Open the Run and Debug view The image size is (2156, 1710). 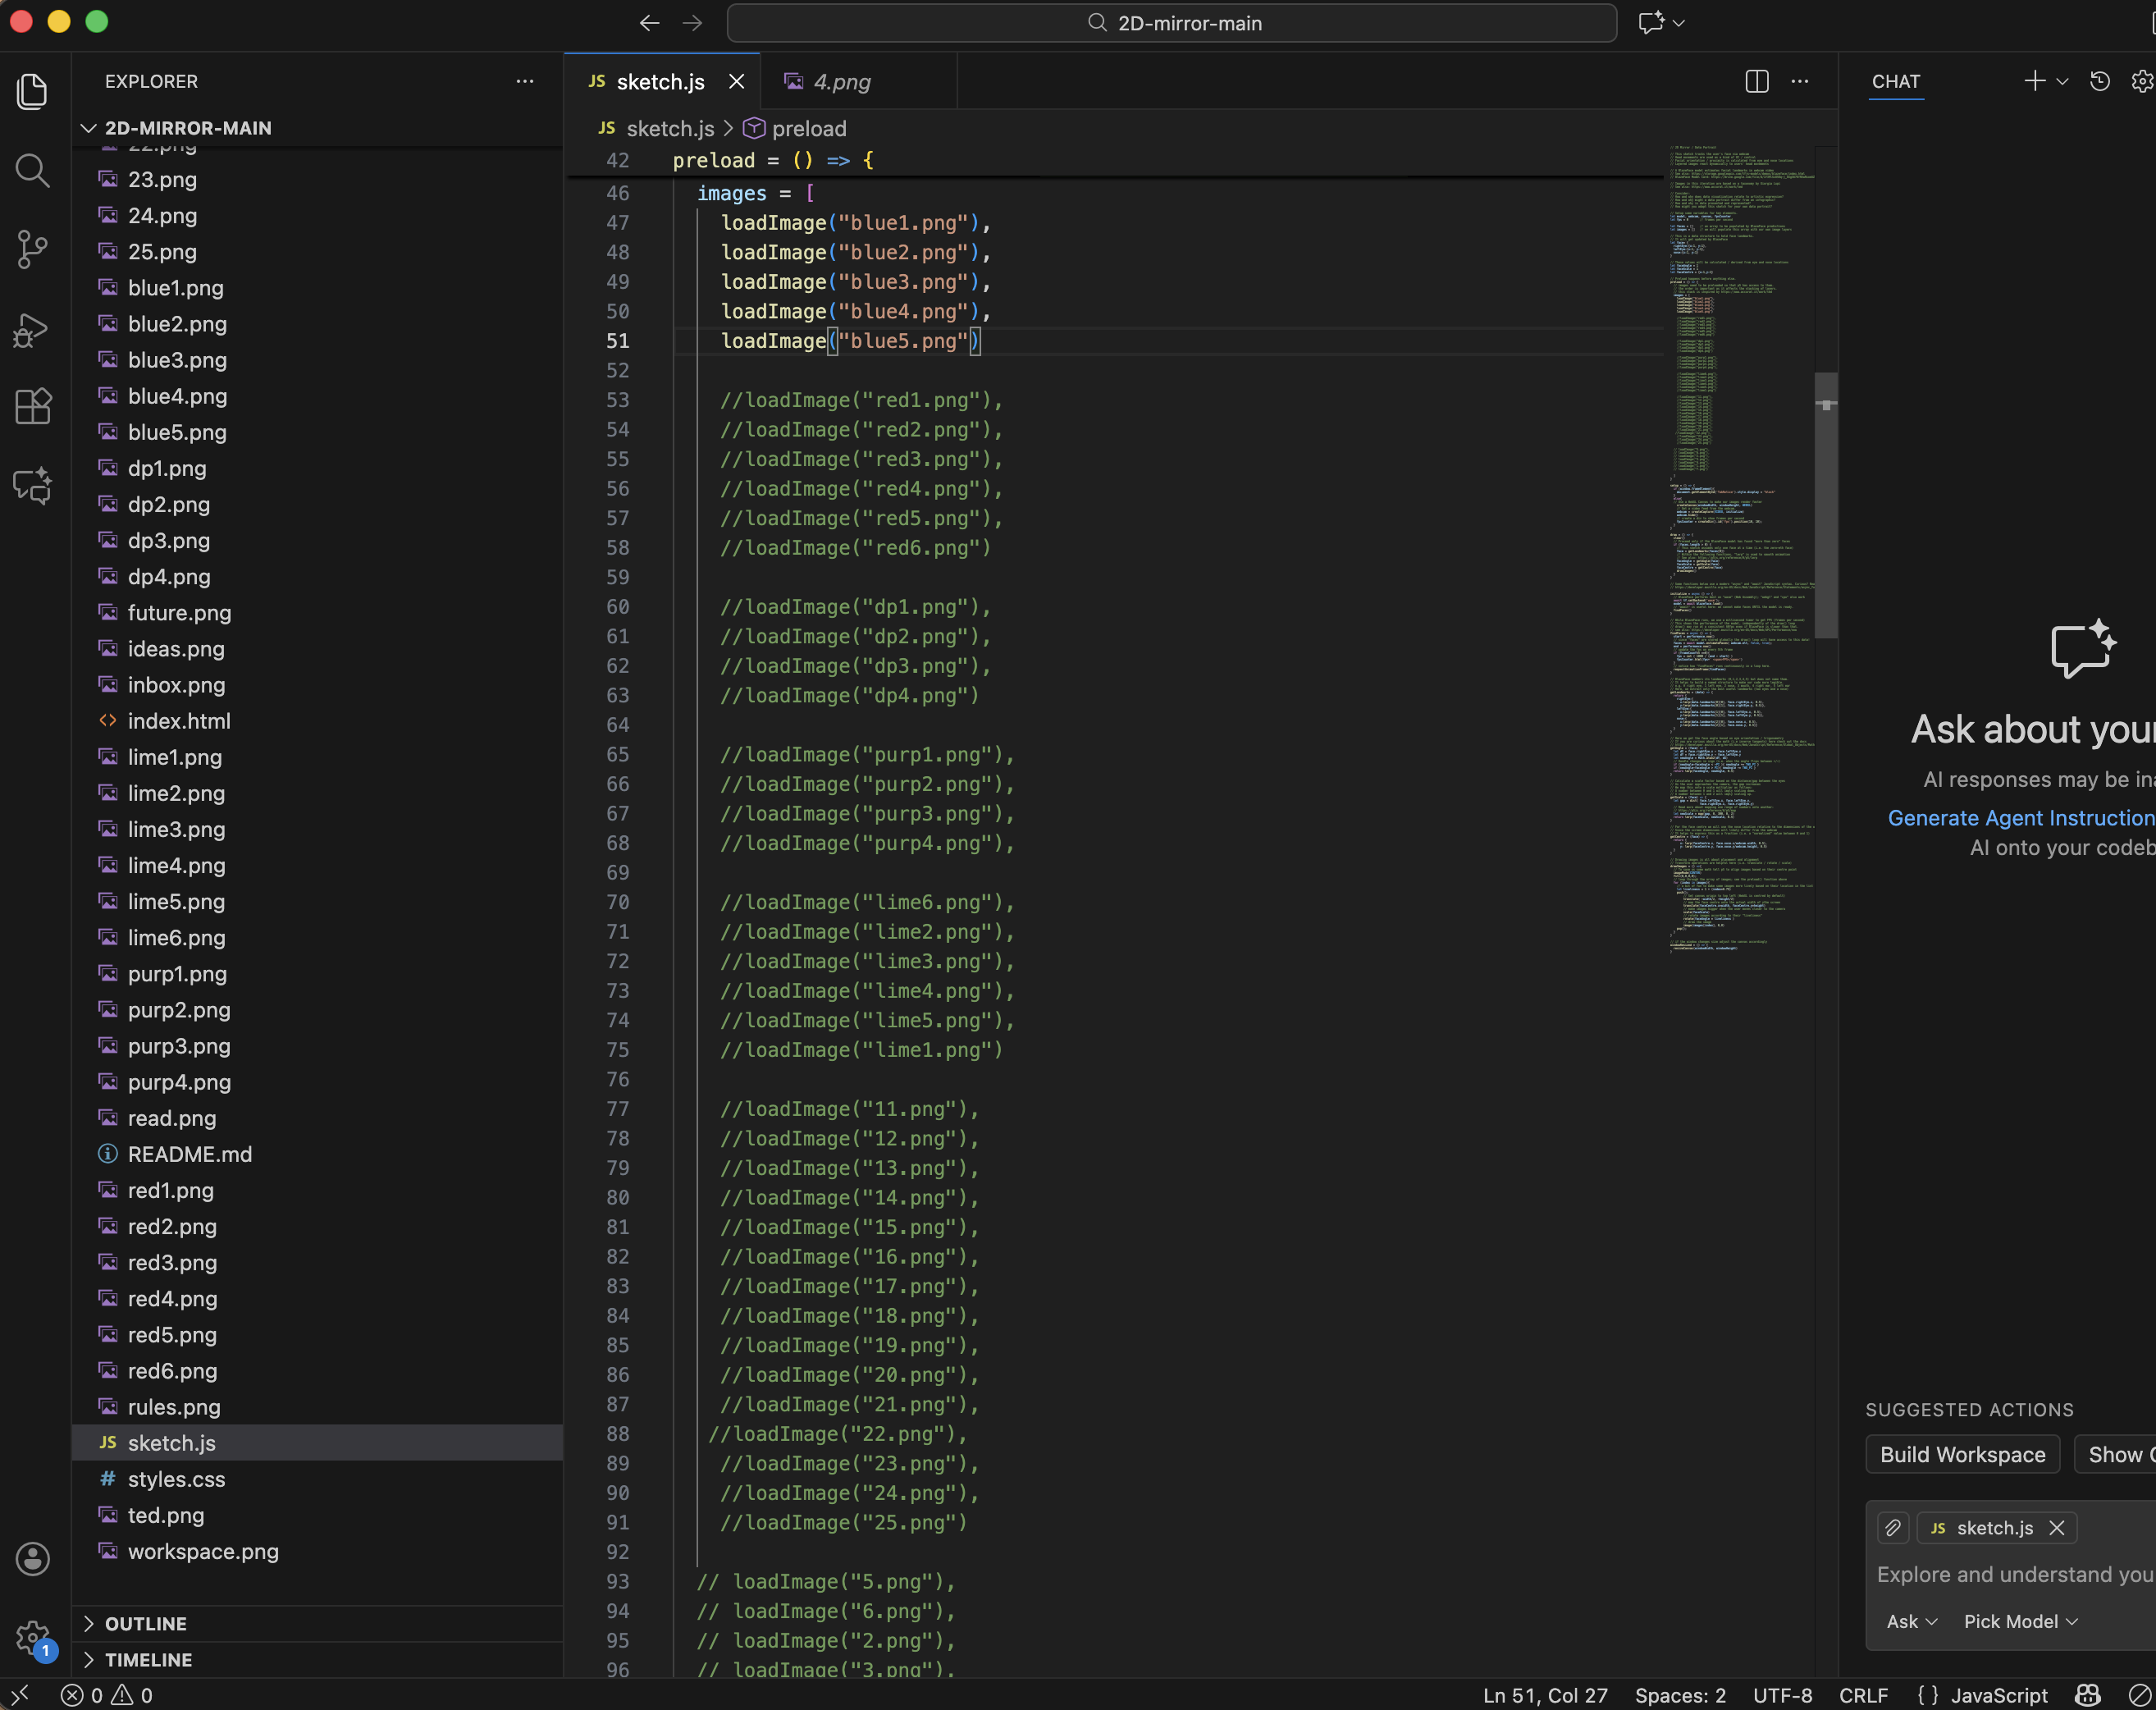[33, 330]
